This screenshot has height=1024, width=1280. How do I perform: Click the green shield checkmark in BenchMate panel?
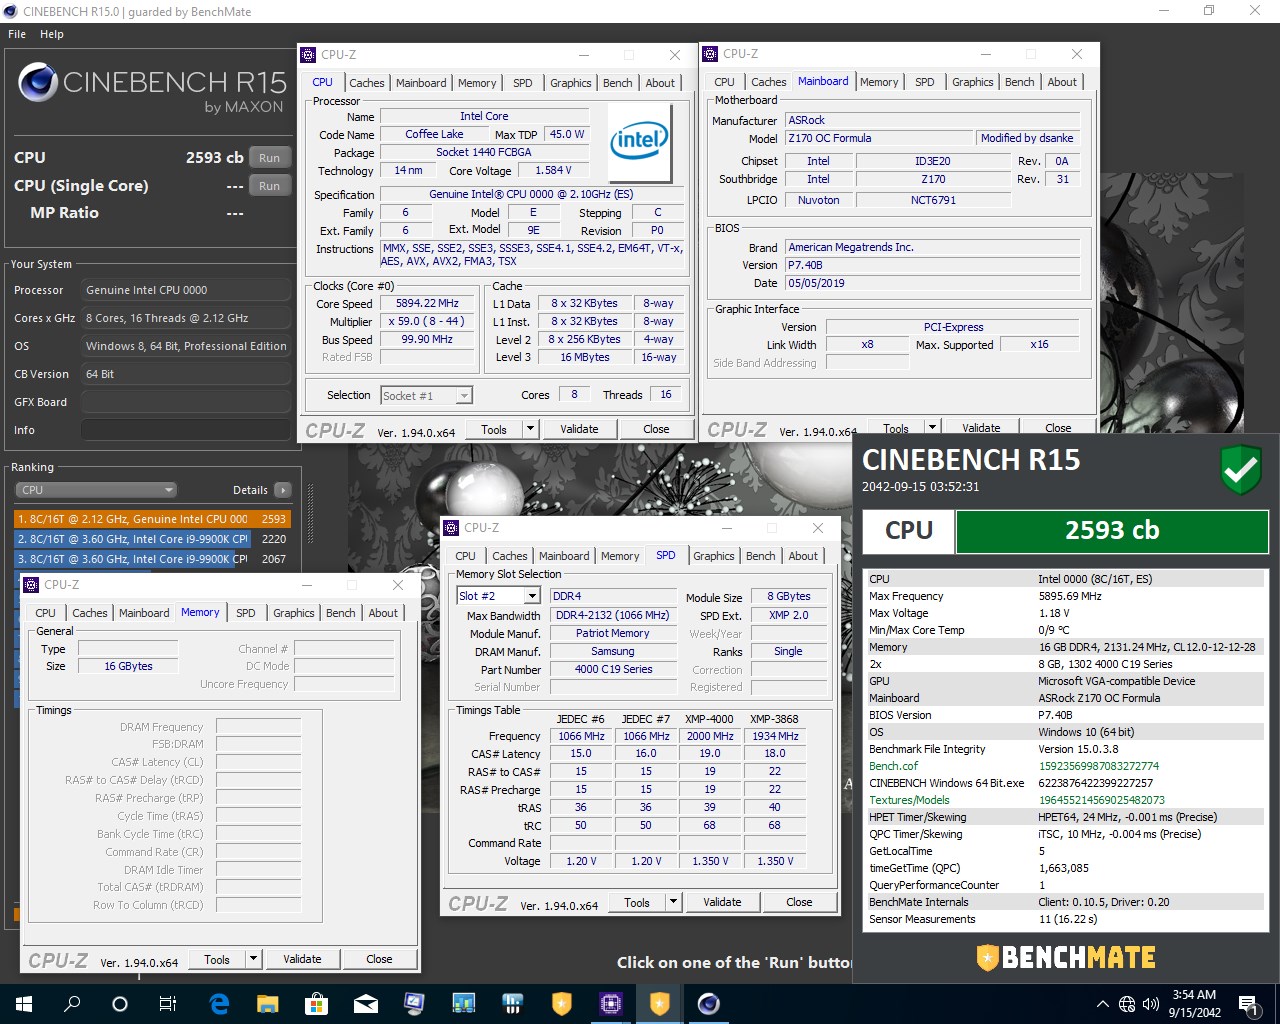coord(1241,470)
